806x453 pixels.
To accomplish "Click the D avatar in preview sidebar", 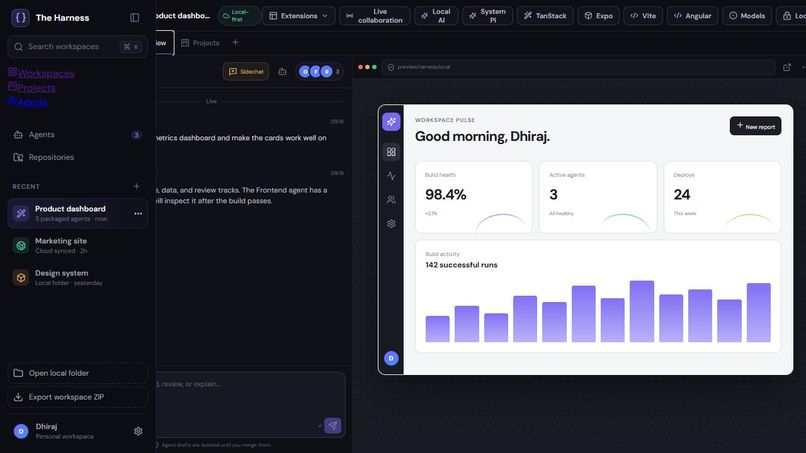I will pos(391,358).
